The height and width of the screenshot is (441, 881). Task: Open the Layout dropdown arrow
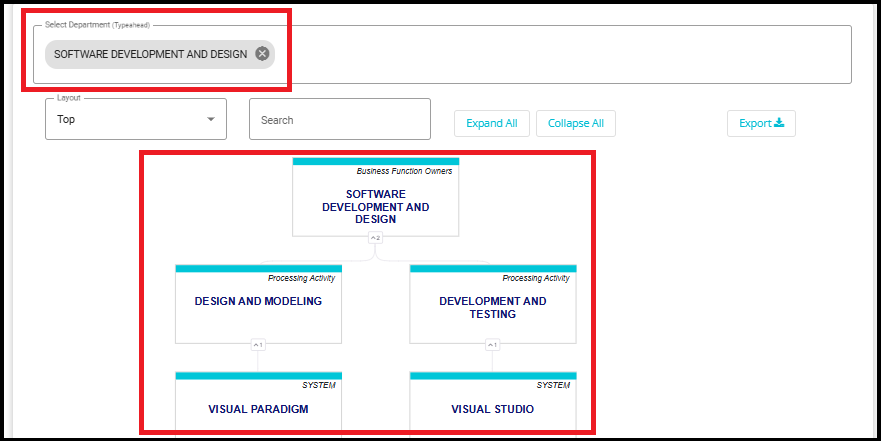210,119
